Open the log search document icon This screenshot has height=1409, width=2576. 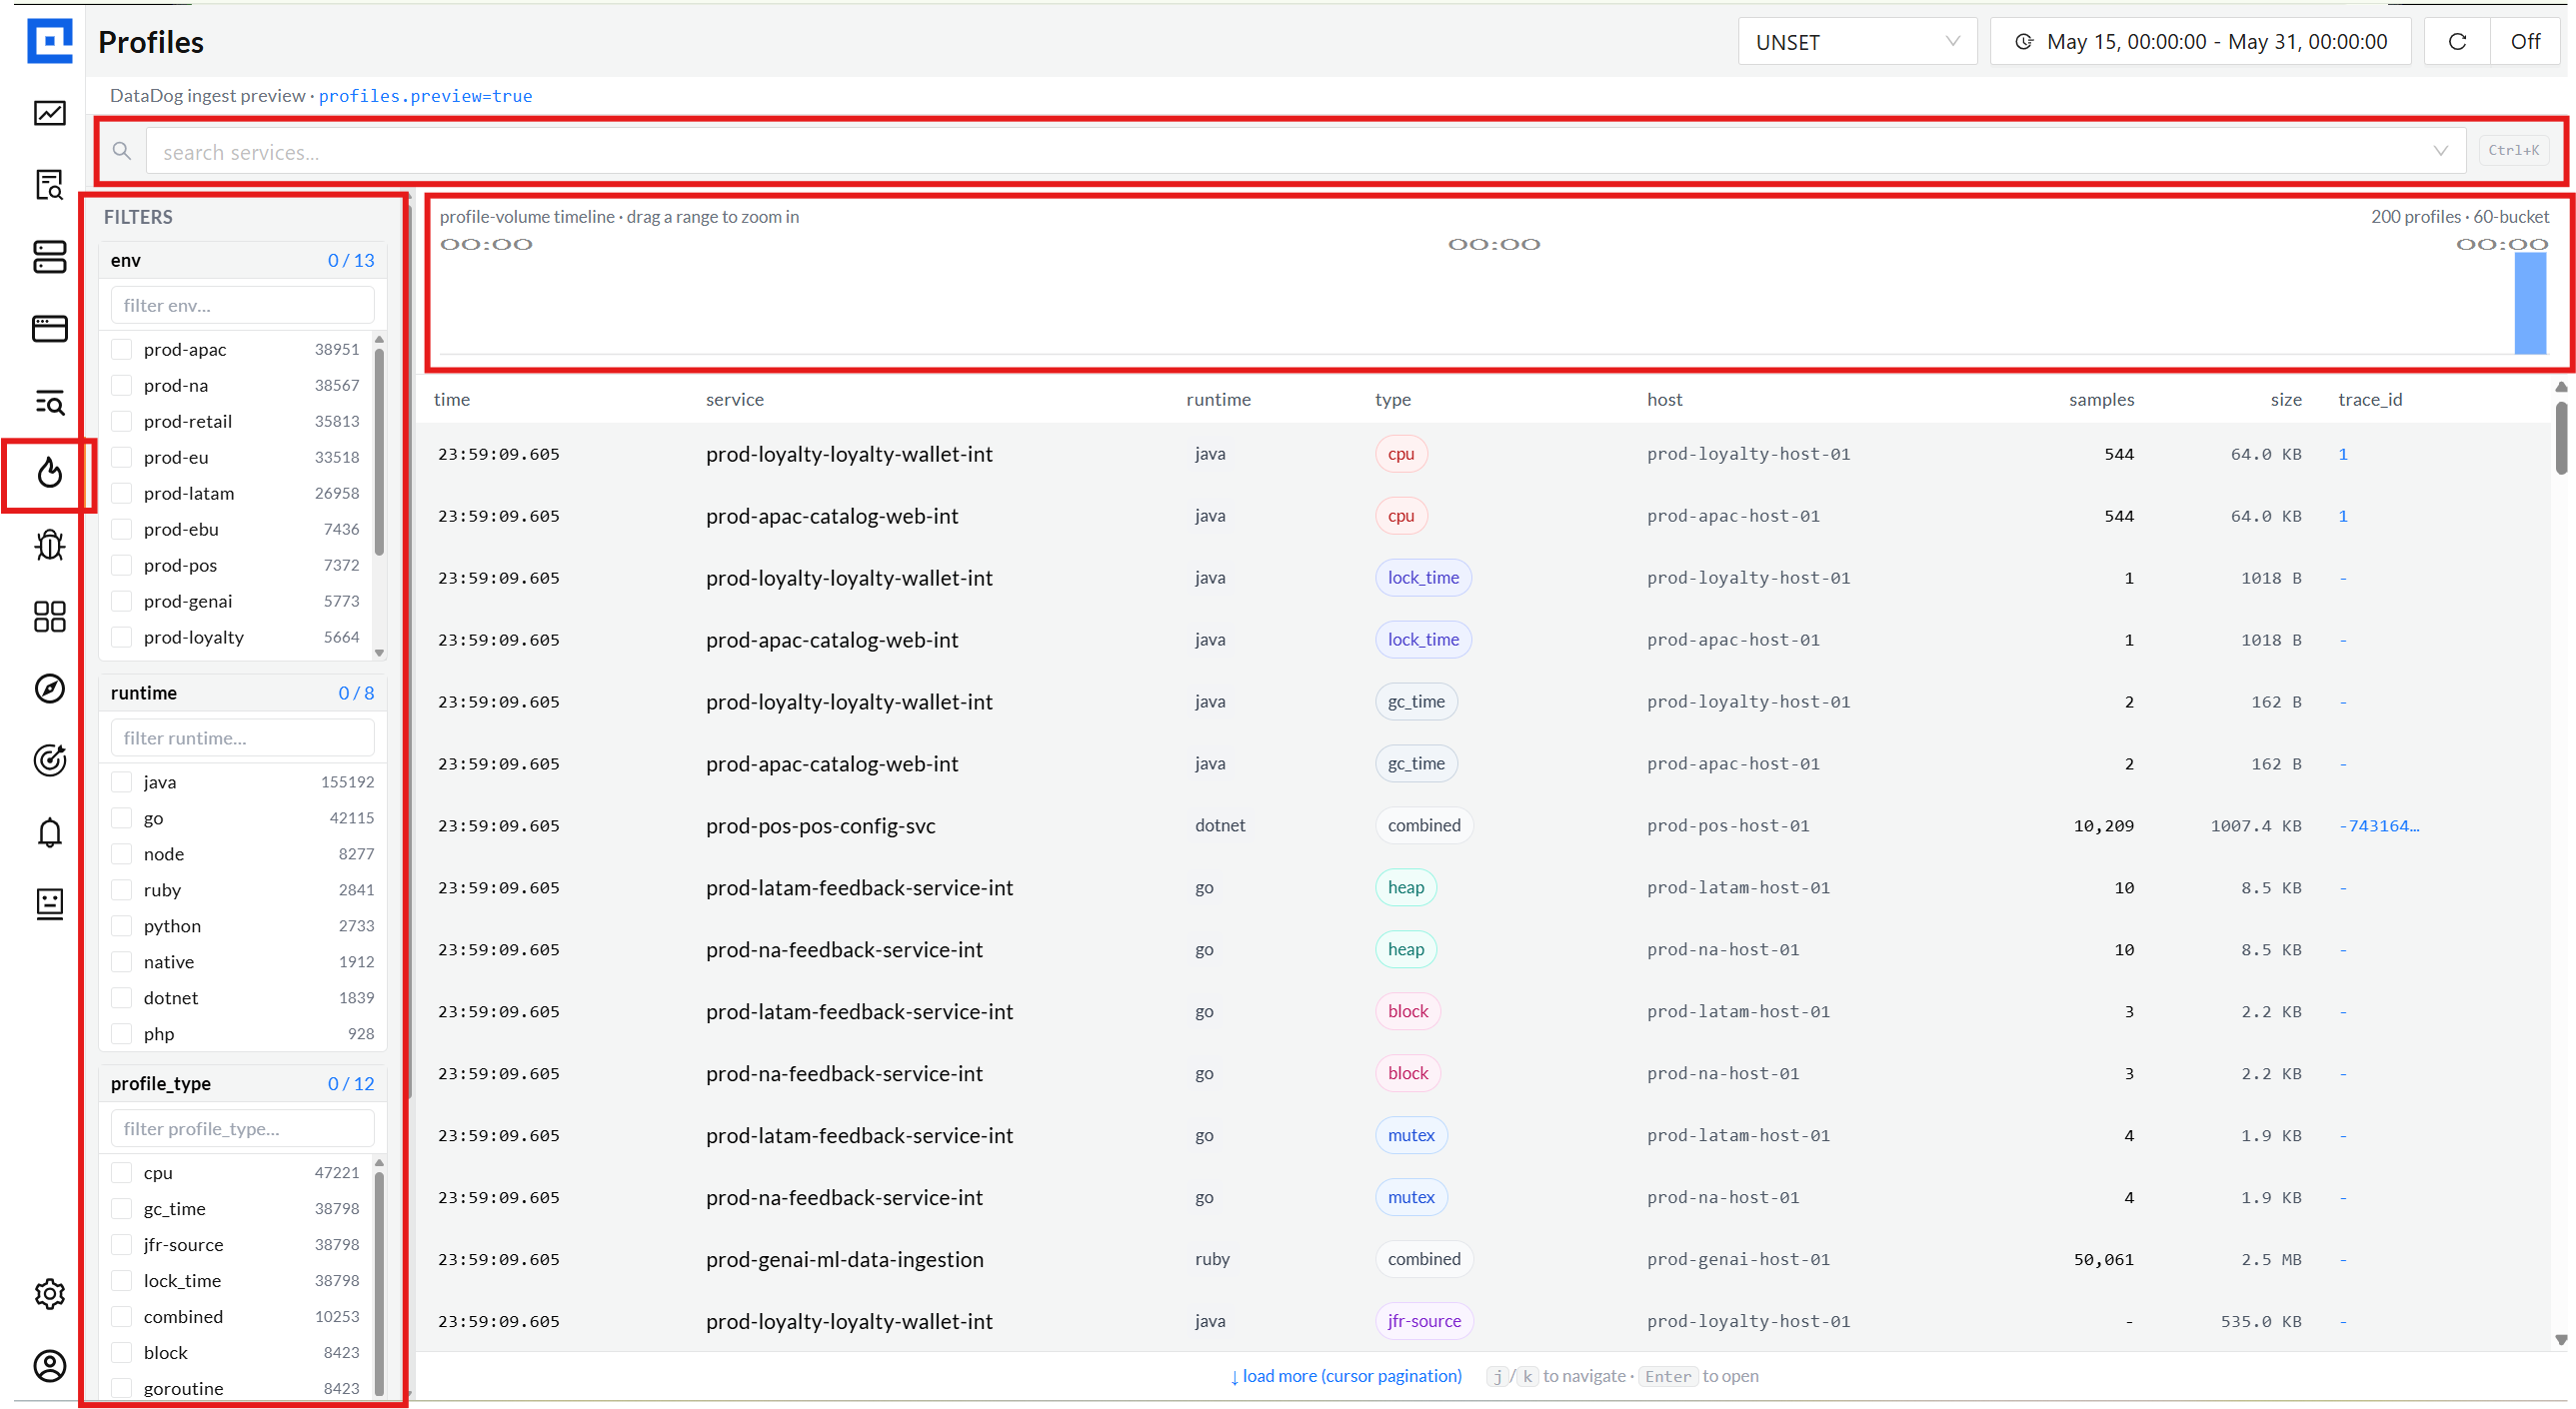[49, 185]
